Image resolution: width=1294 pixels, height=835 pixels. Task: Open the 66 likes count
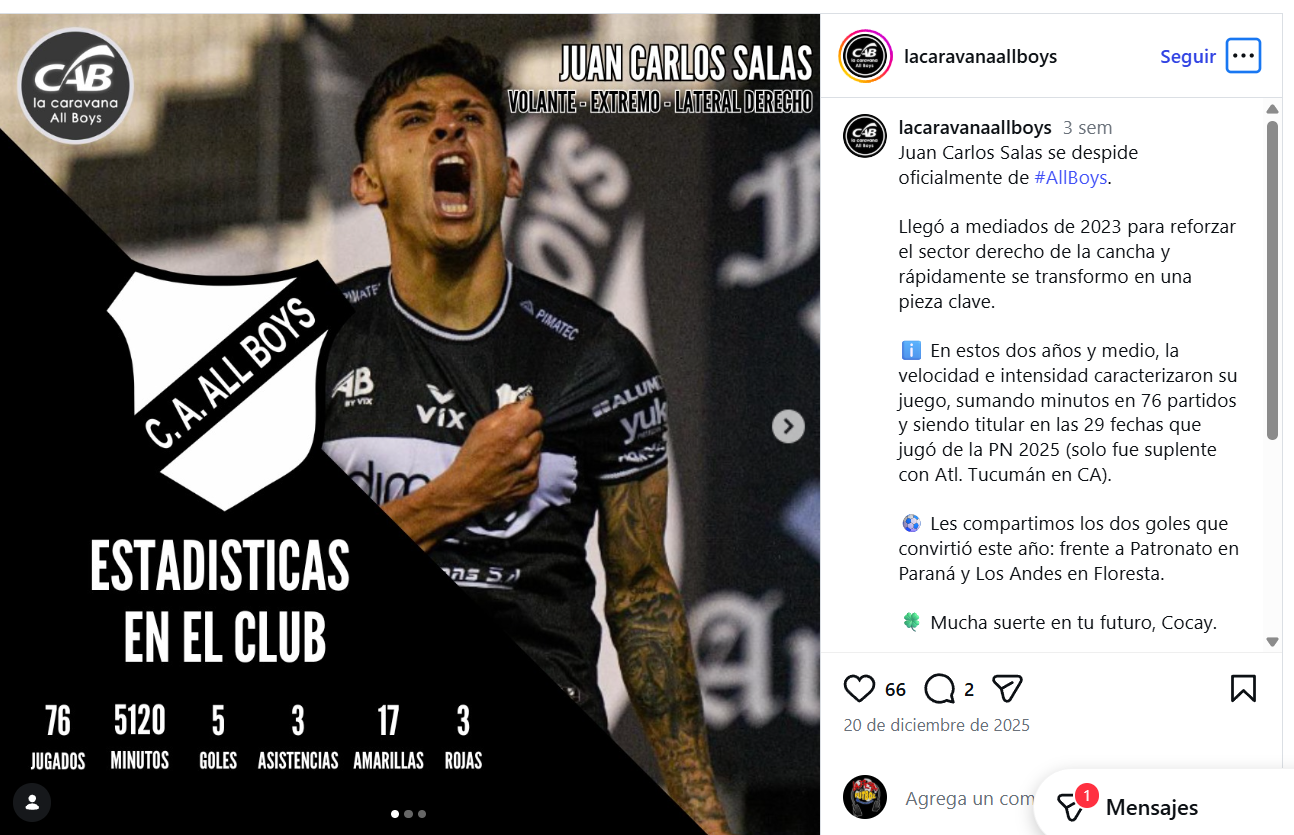pos(895,689)
